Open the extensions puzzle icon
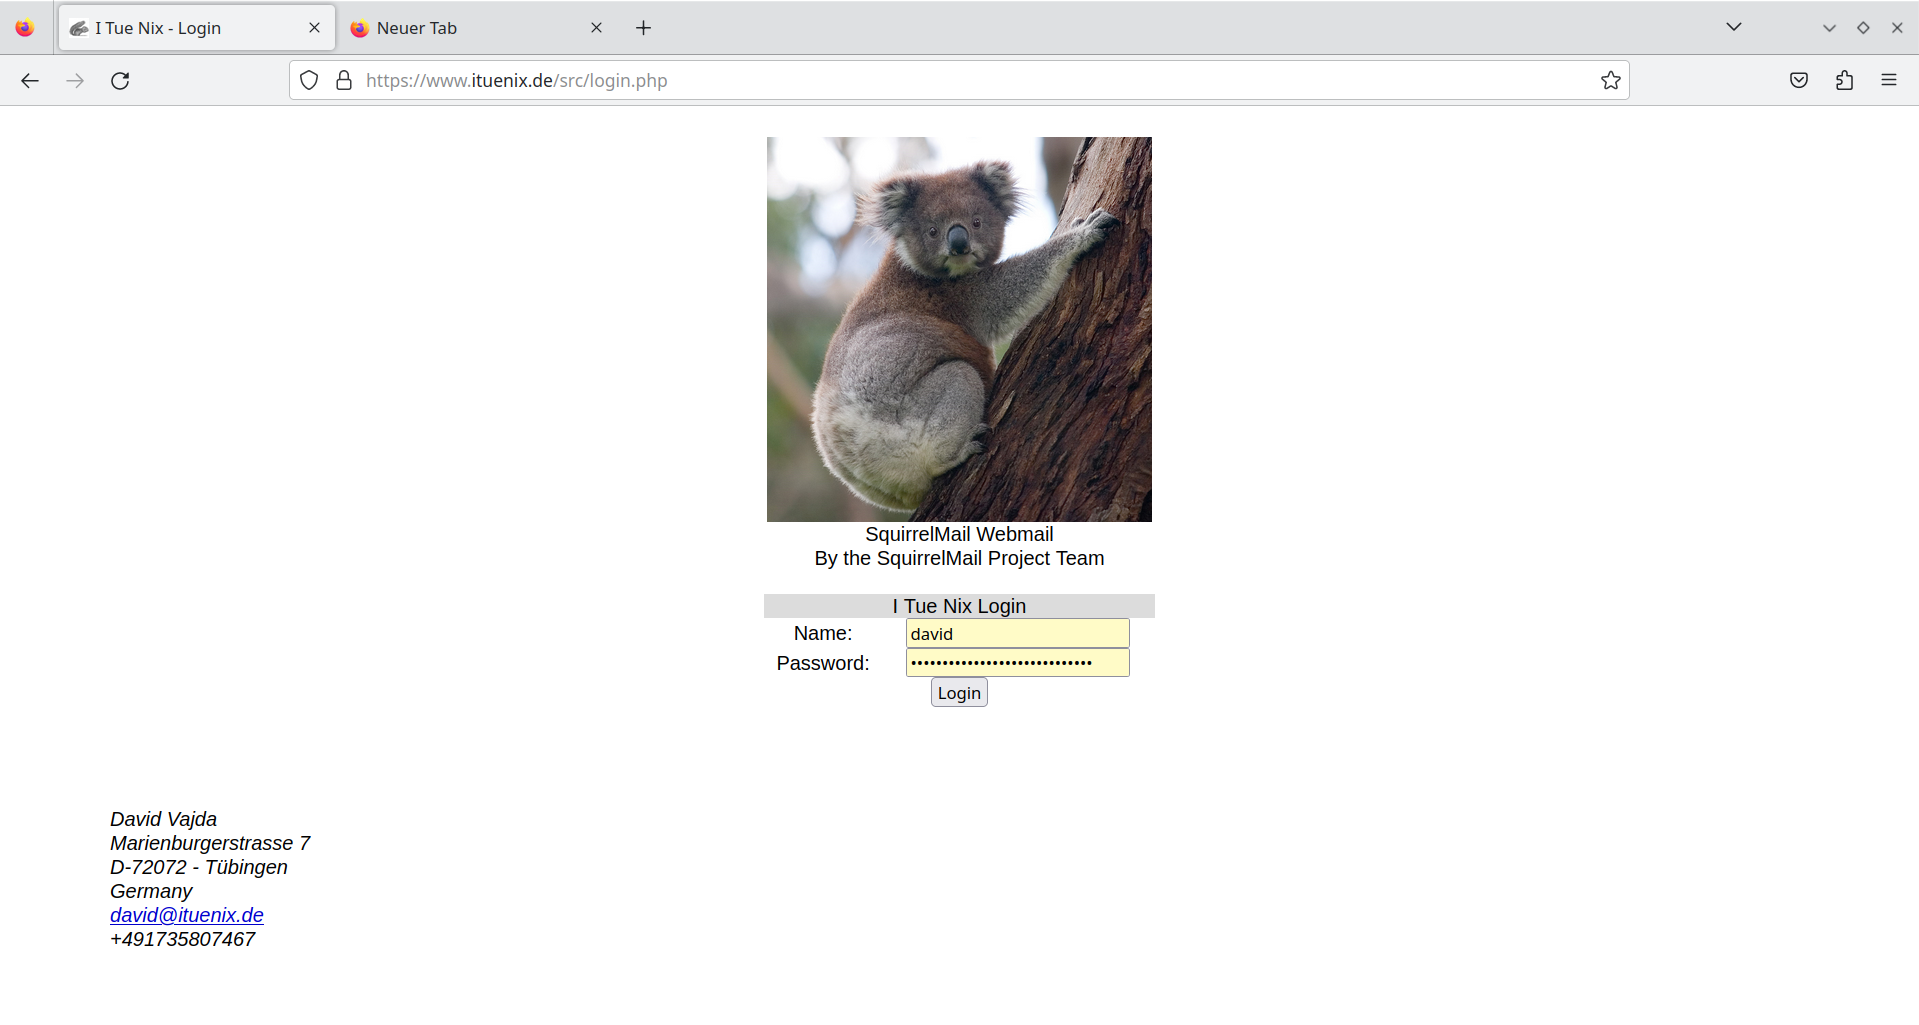 click(1844, 81)
